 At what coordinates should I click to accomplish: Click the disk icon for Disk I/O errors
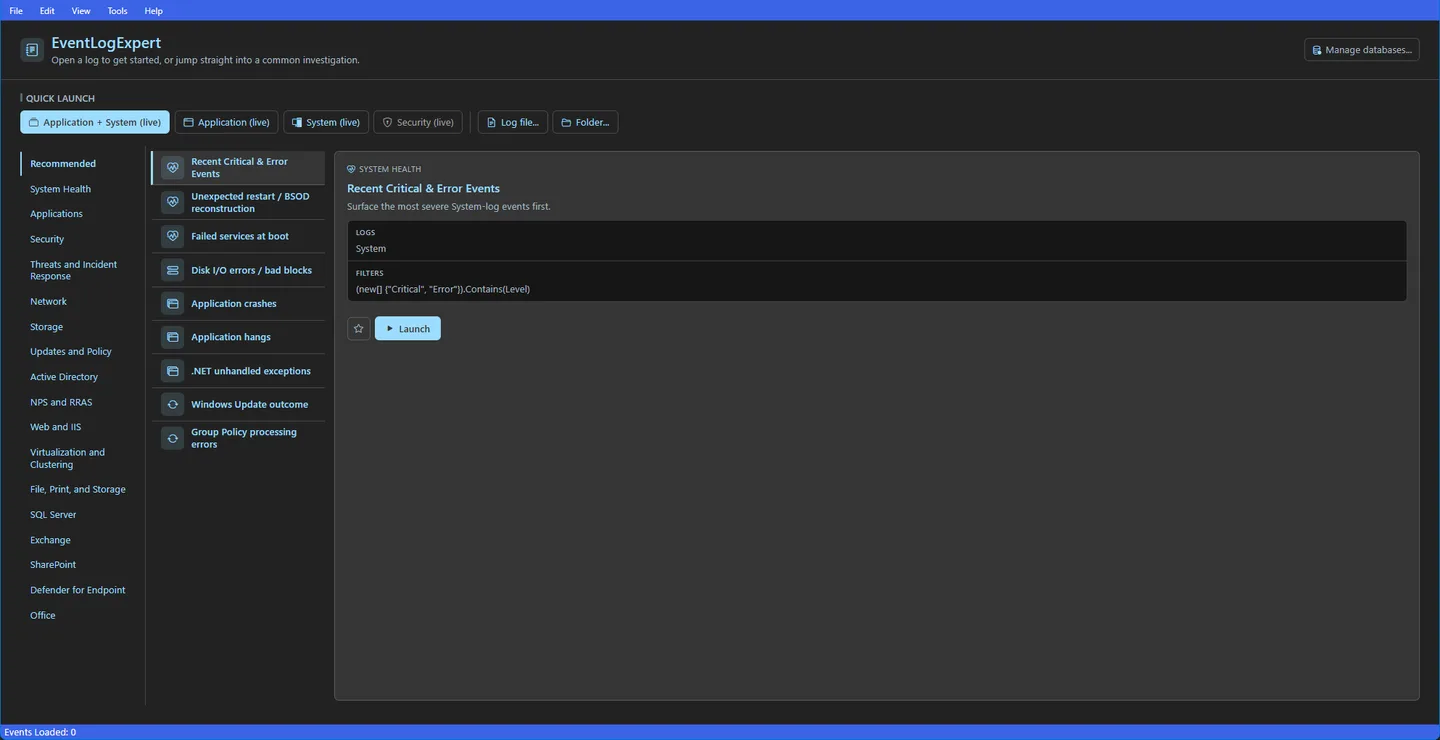[173, 270]
